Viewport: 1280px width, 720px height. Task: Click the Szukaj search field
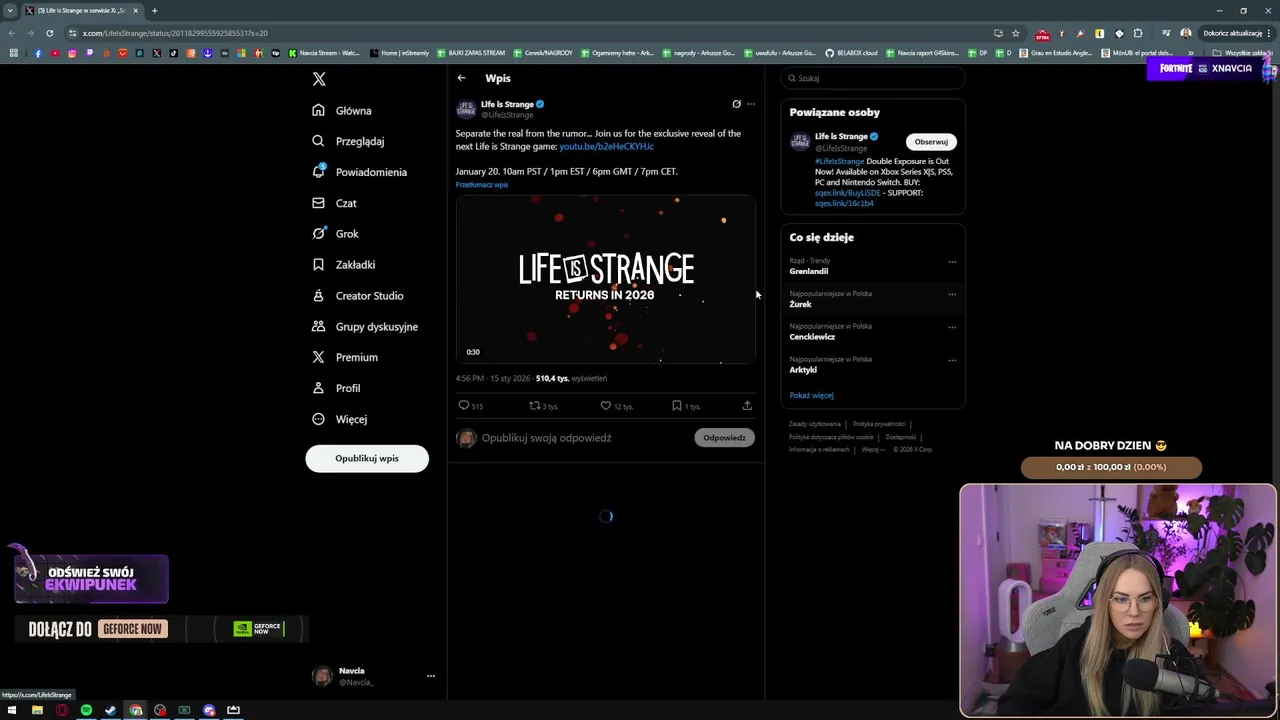(873, 78)
